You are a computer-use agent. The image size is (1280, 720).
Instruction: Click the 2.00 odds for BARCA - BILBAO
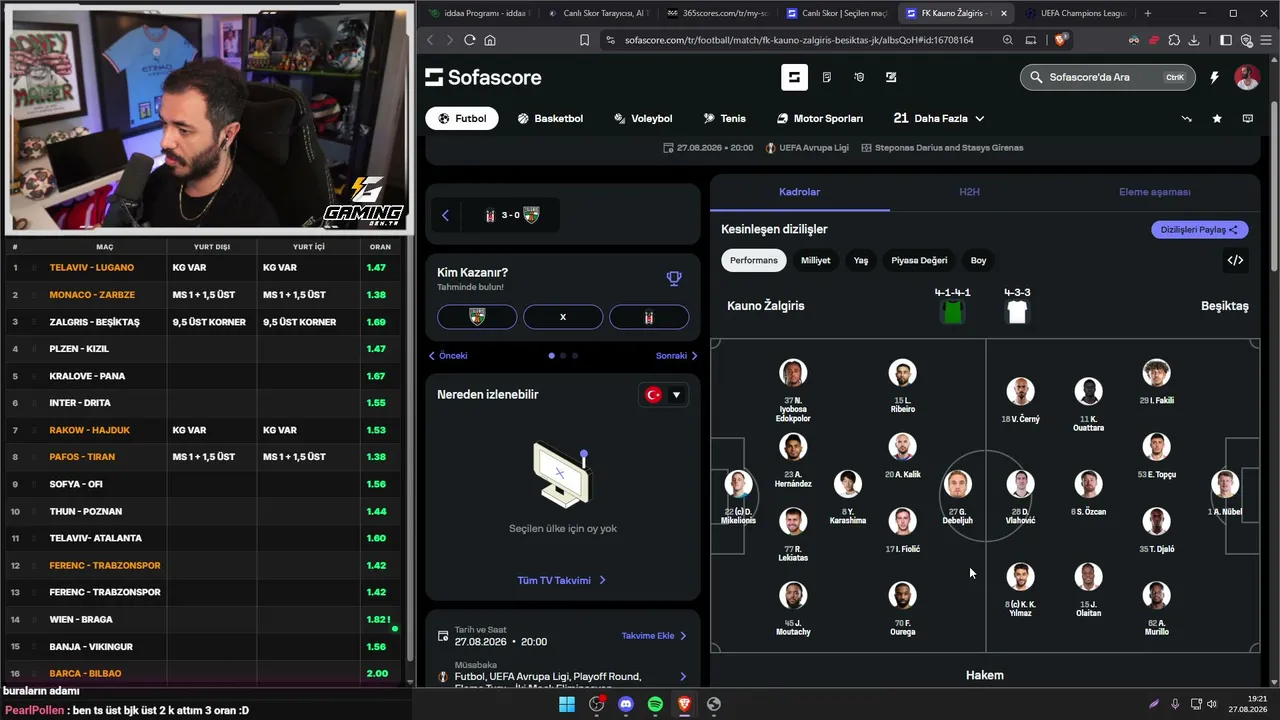377,673
